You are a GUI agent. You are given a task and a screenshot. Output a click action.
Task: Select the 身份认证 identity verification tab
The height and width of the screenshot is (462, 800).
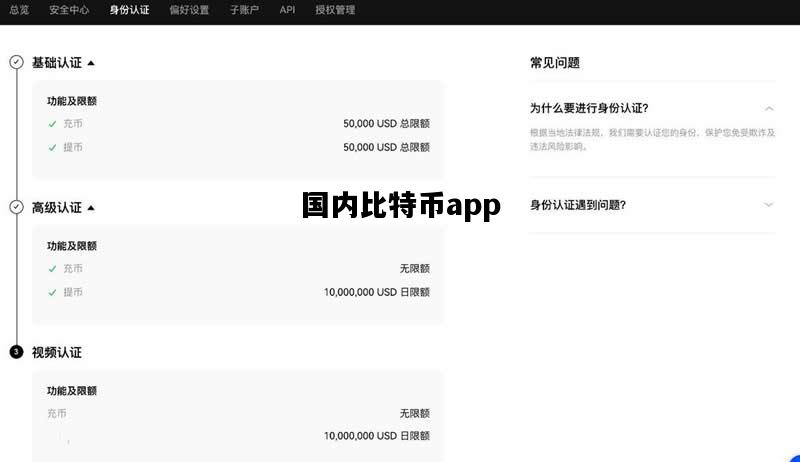pyautogui.click(x=130, y=10)
